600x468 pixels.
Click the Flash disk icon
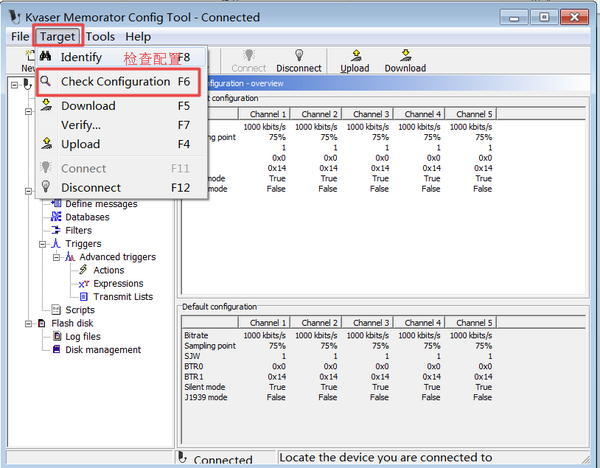tap(42, 323)
